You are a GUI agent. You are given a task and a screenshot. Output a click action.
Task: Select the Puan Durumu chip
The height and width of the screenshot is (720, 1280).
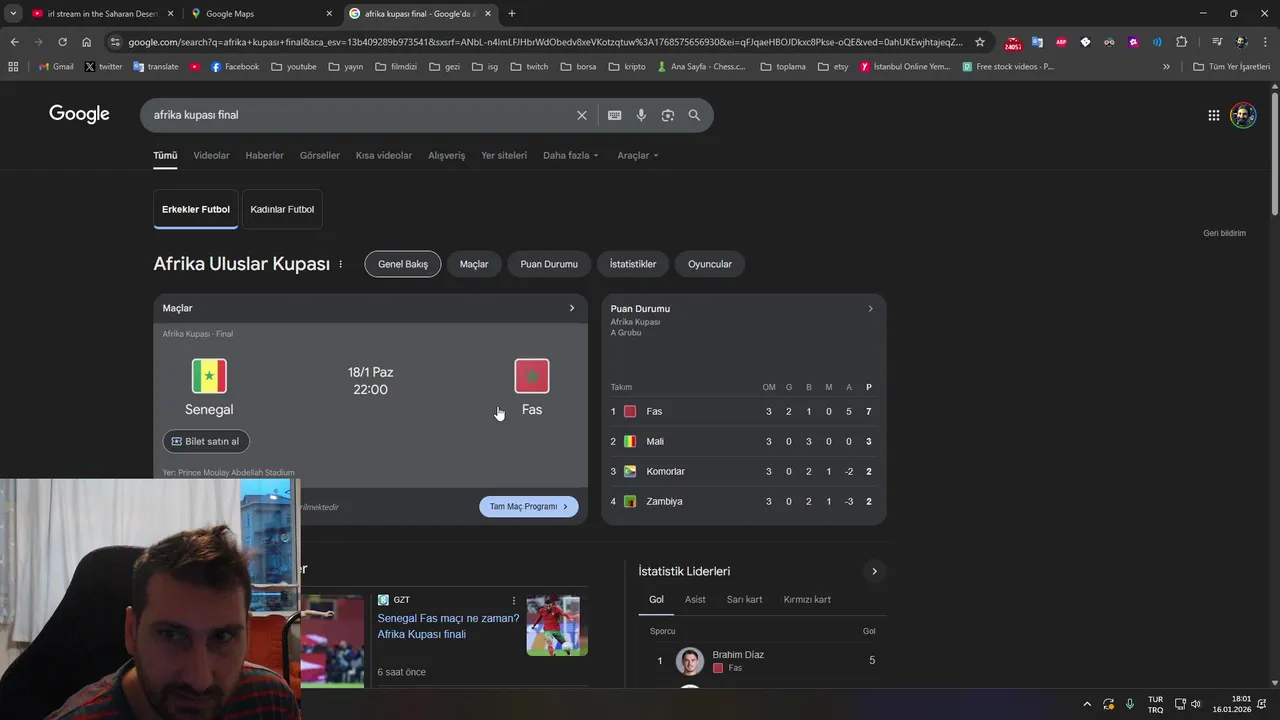coord(549,264)
